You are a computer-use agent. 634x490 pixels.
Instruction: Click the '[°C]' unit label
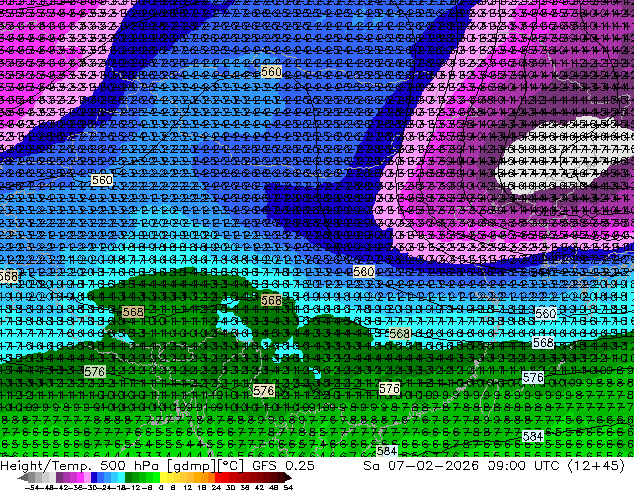[x=231, y=466]
